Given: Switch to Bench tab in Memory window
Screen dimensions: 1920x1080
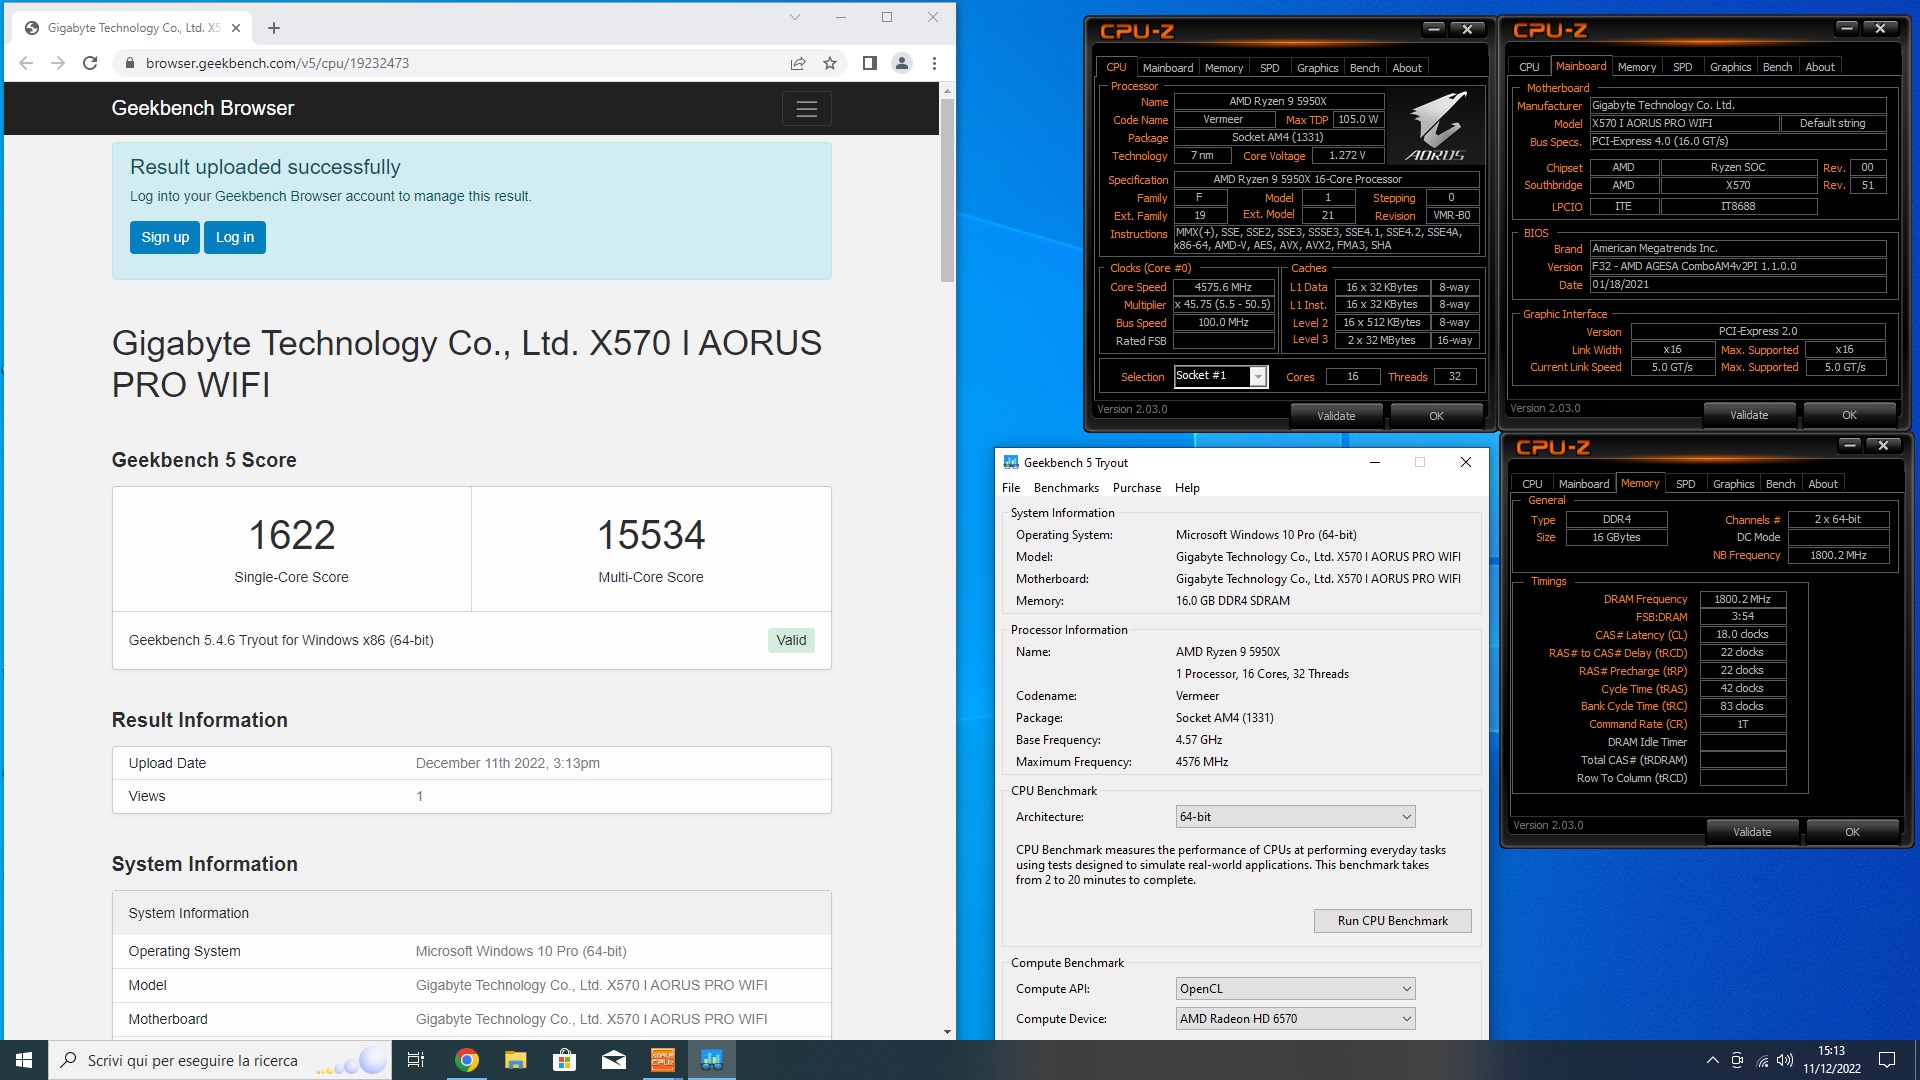Looking at the screenshot, I should (1780, 484).
